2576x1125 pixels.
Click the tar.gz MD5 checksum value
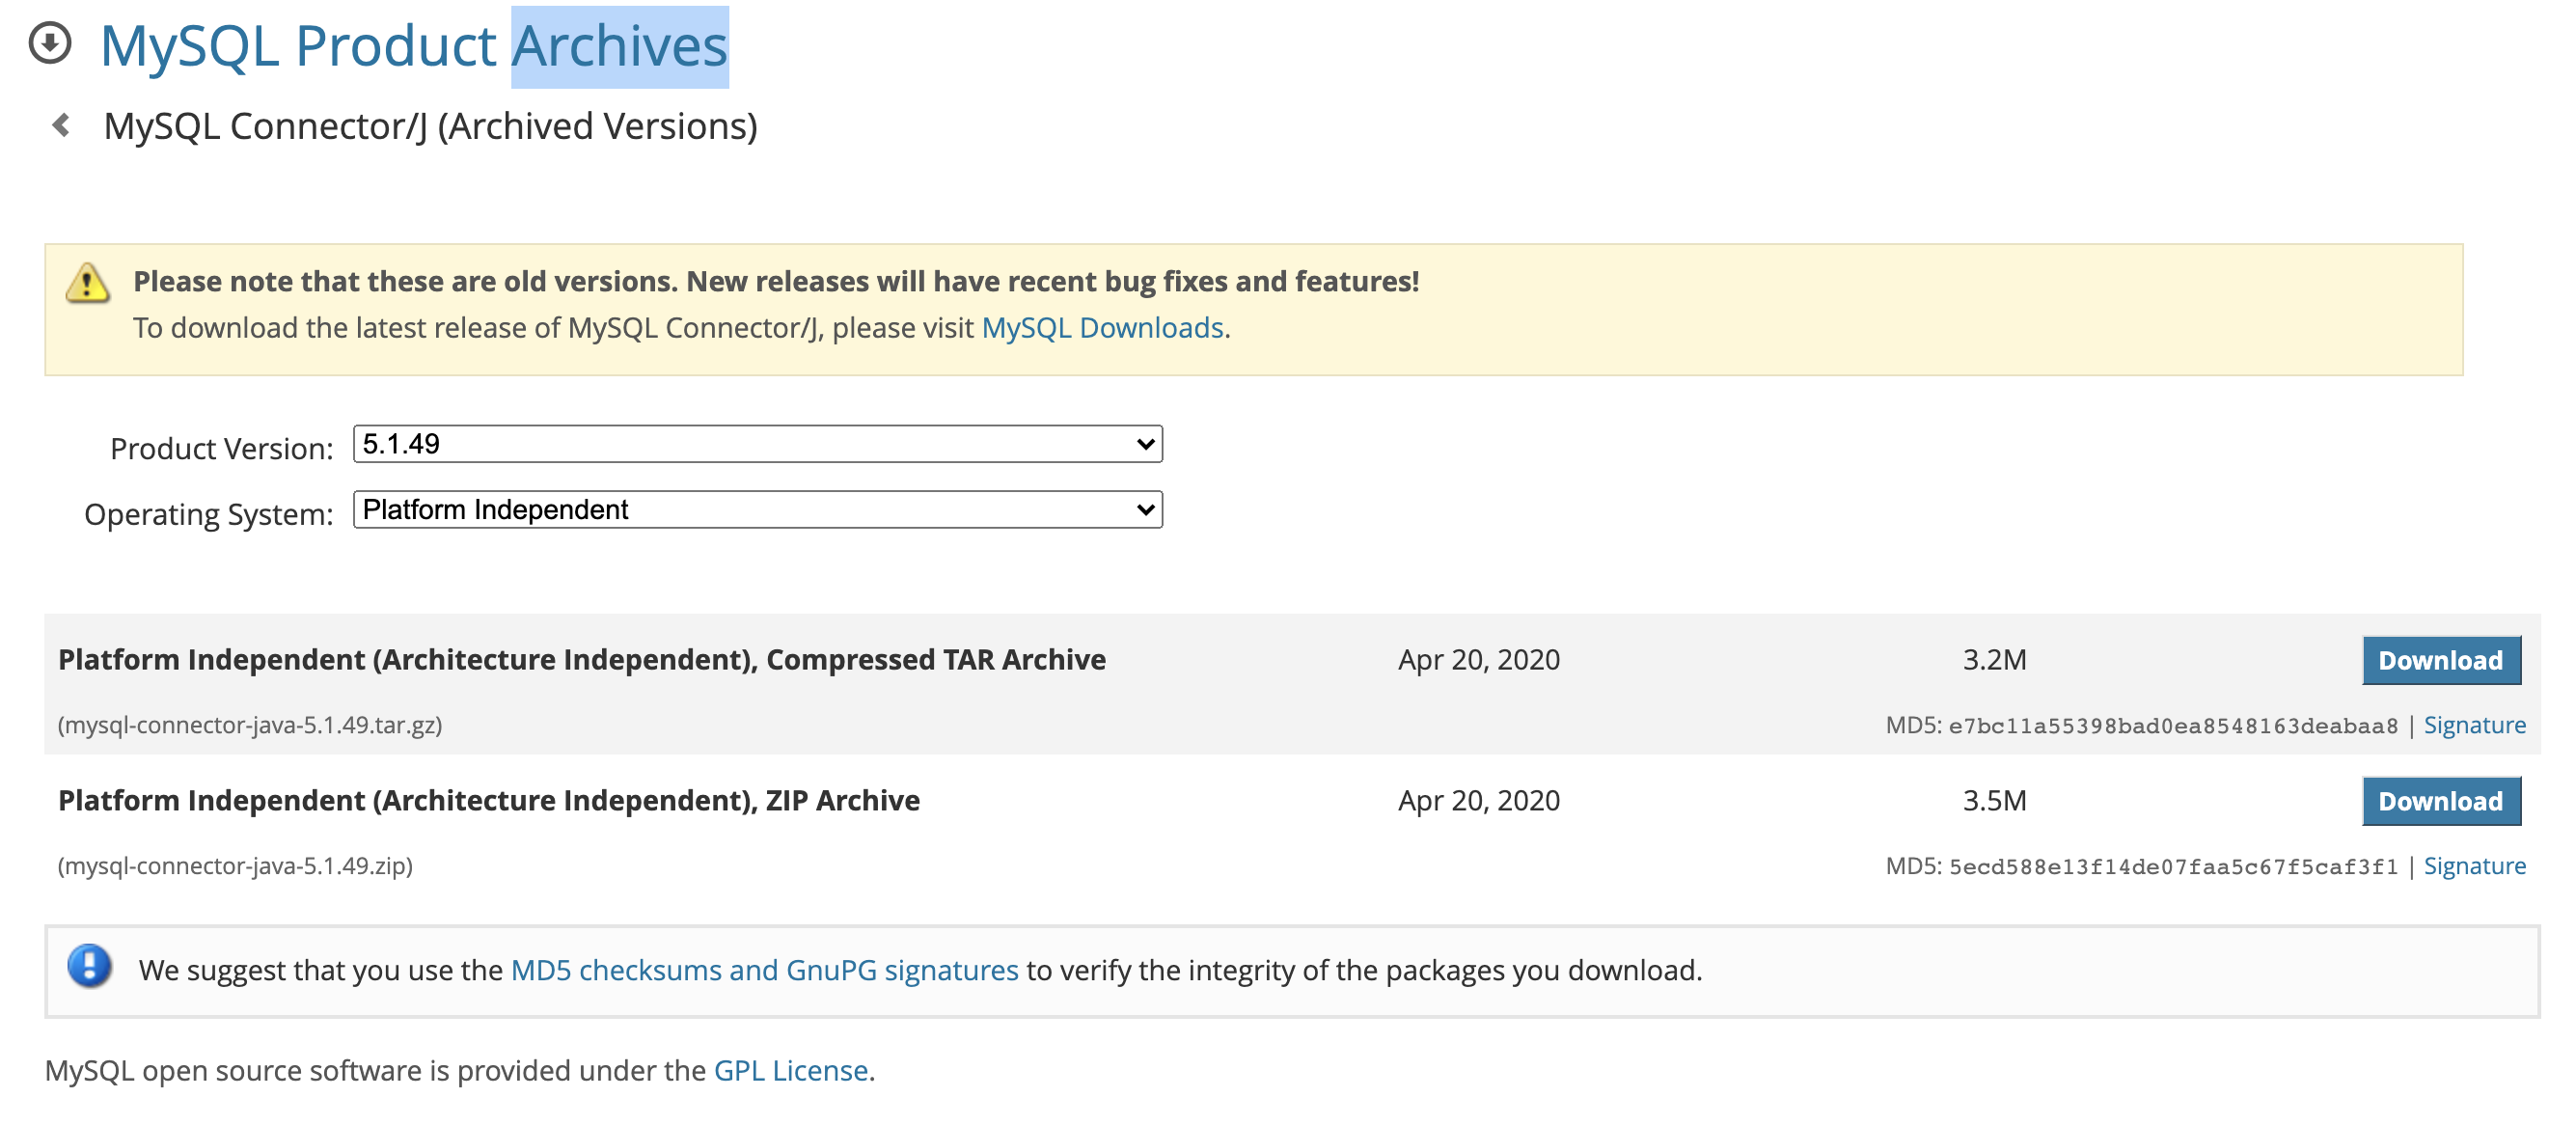(x=2172, y=726)
